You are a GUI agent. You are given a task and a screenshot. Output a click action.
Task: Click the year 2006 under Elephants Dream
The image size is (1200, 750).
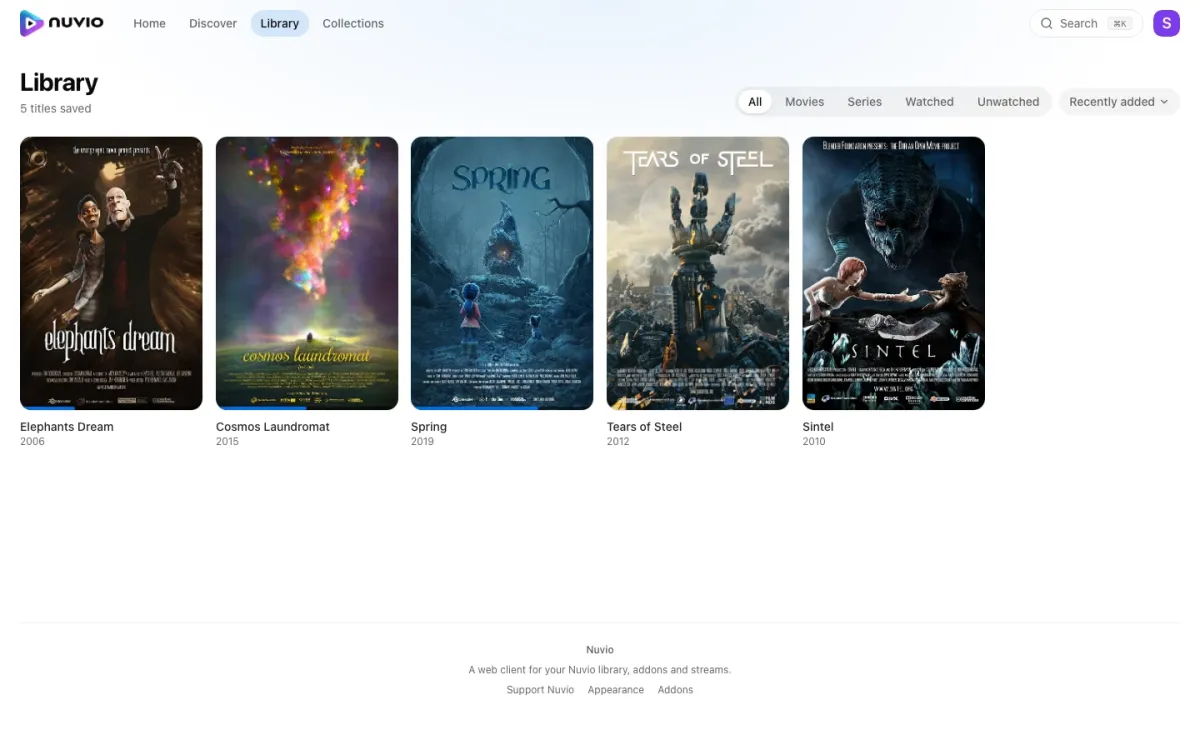[32, 441]
